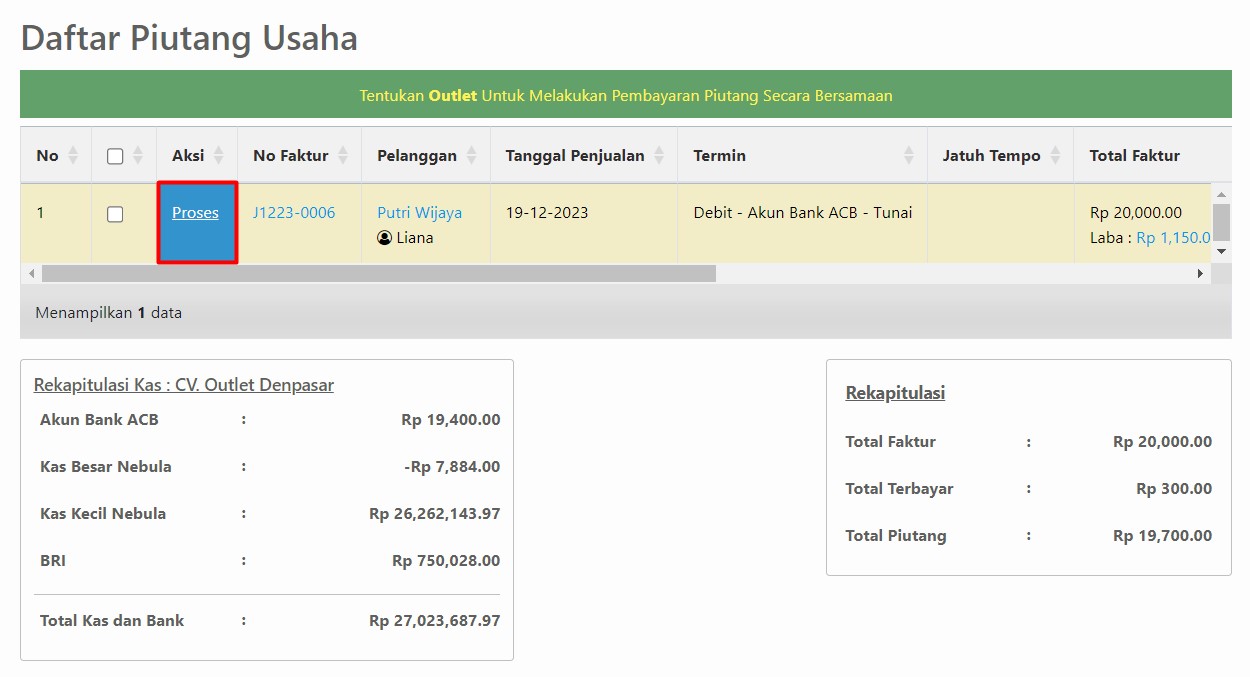Click horizontal scrollbar right arrow
Screen dimensions: 1250x677
1201,274
